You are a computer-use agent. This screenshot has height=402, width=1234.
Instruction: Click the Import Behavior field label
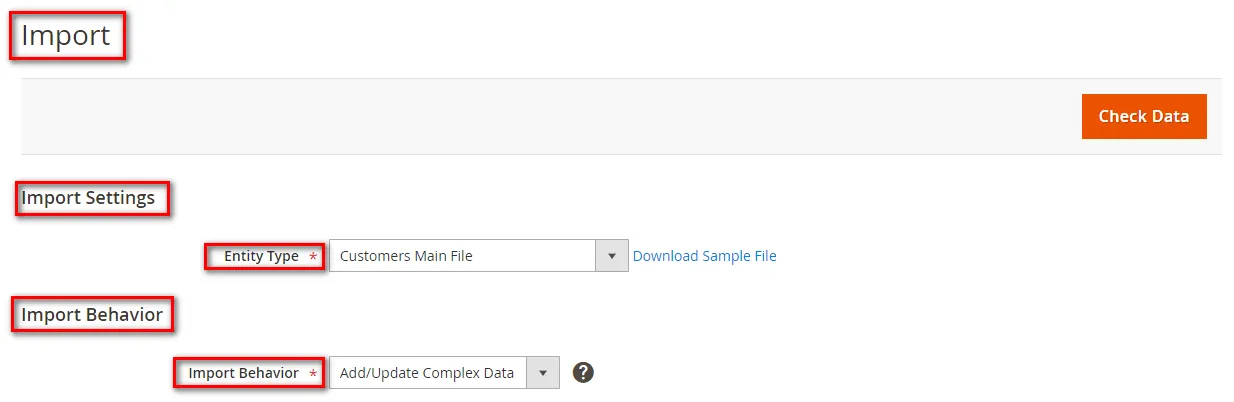[243, 373]
